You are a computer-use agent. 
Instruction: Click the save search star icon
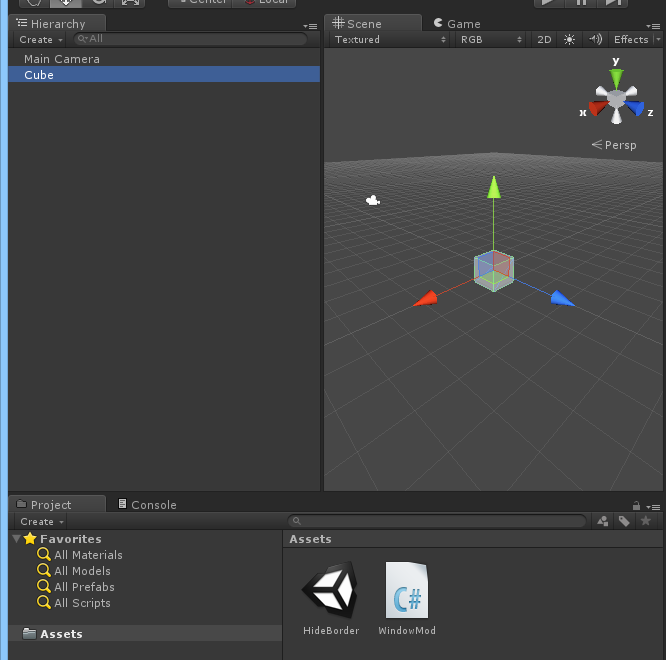click(646, 521)
